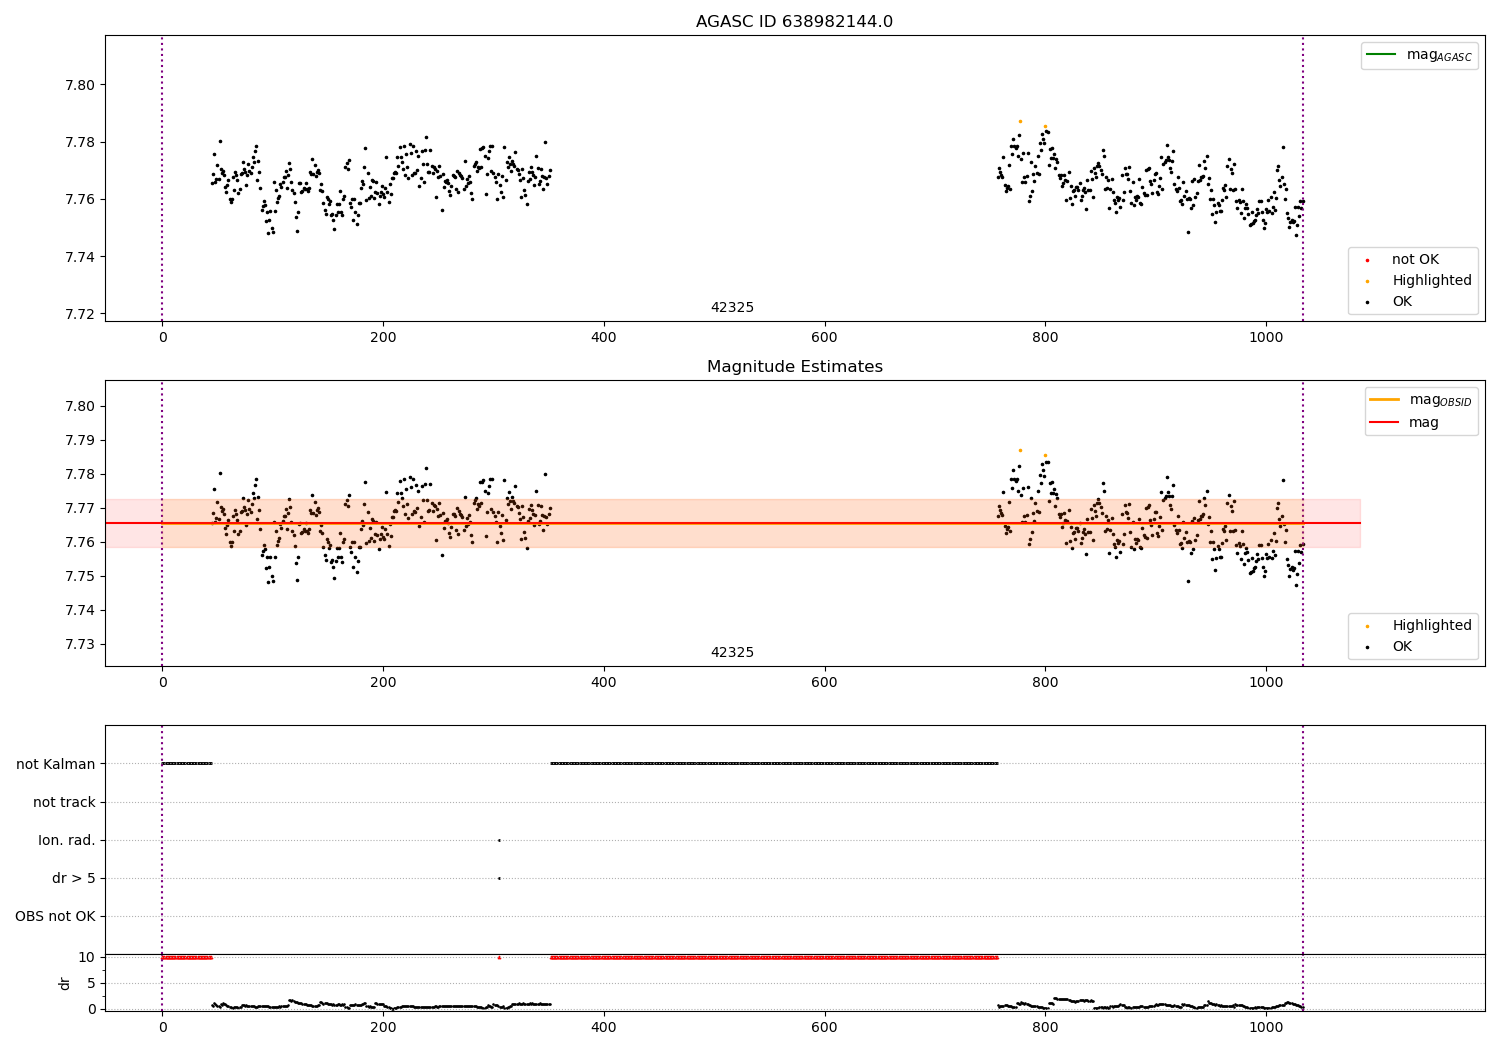
Task: Click the isolated red triangle near 300 in dr panel
Action: 499,957
